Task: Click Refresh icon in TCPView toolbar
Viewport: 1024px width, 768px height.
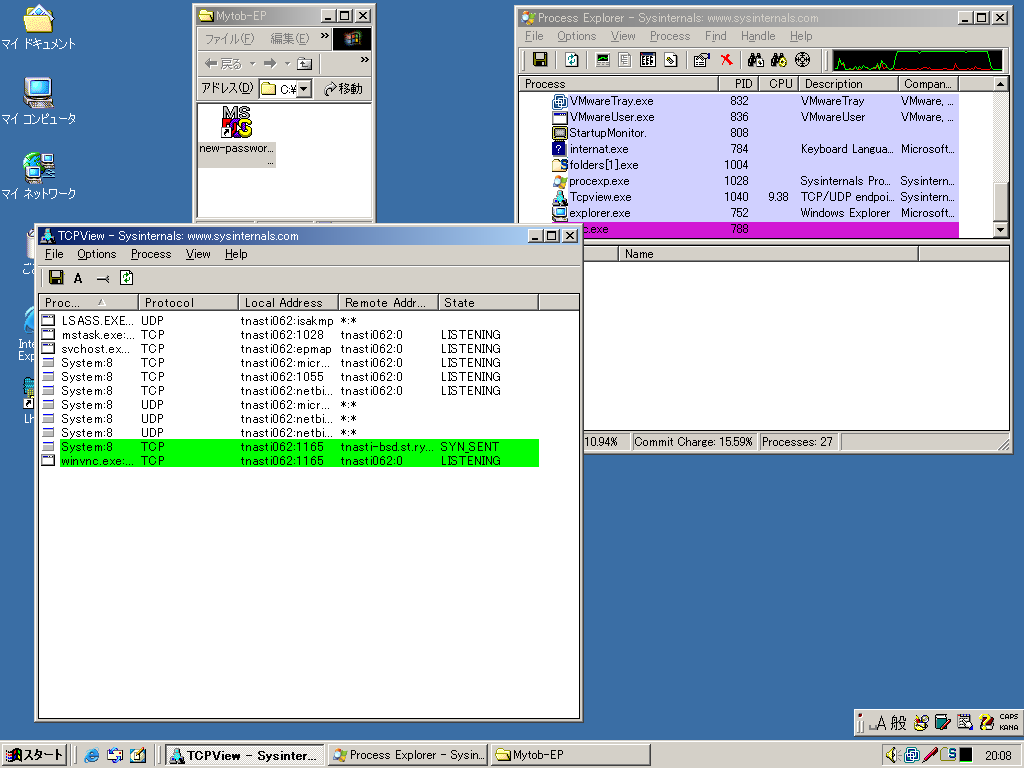Action: click(127, 278)
